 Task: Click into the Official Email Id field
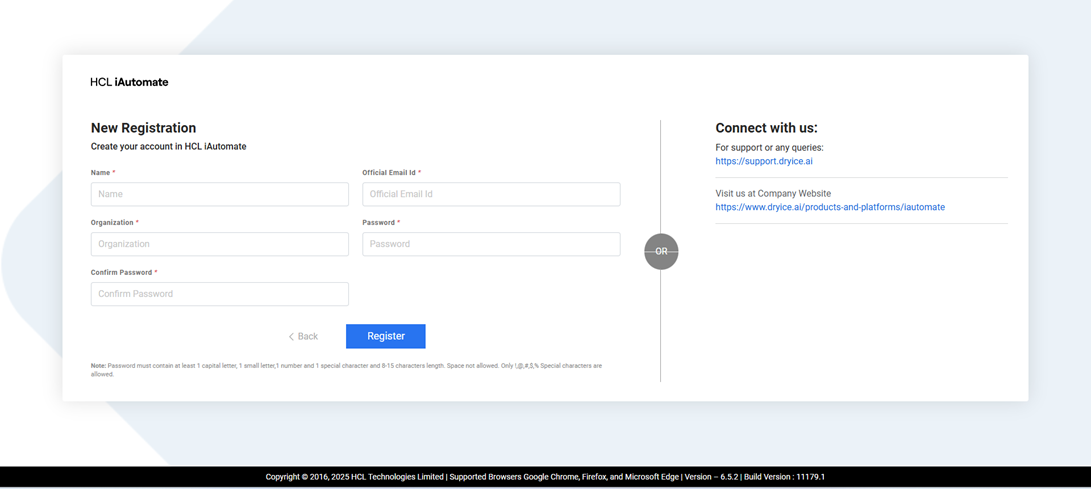click(490, 194)
